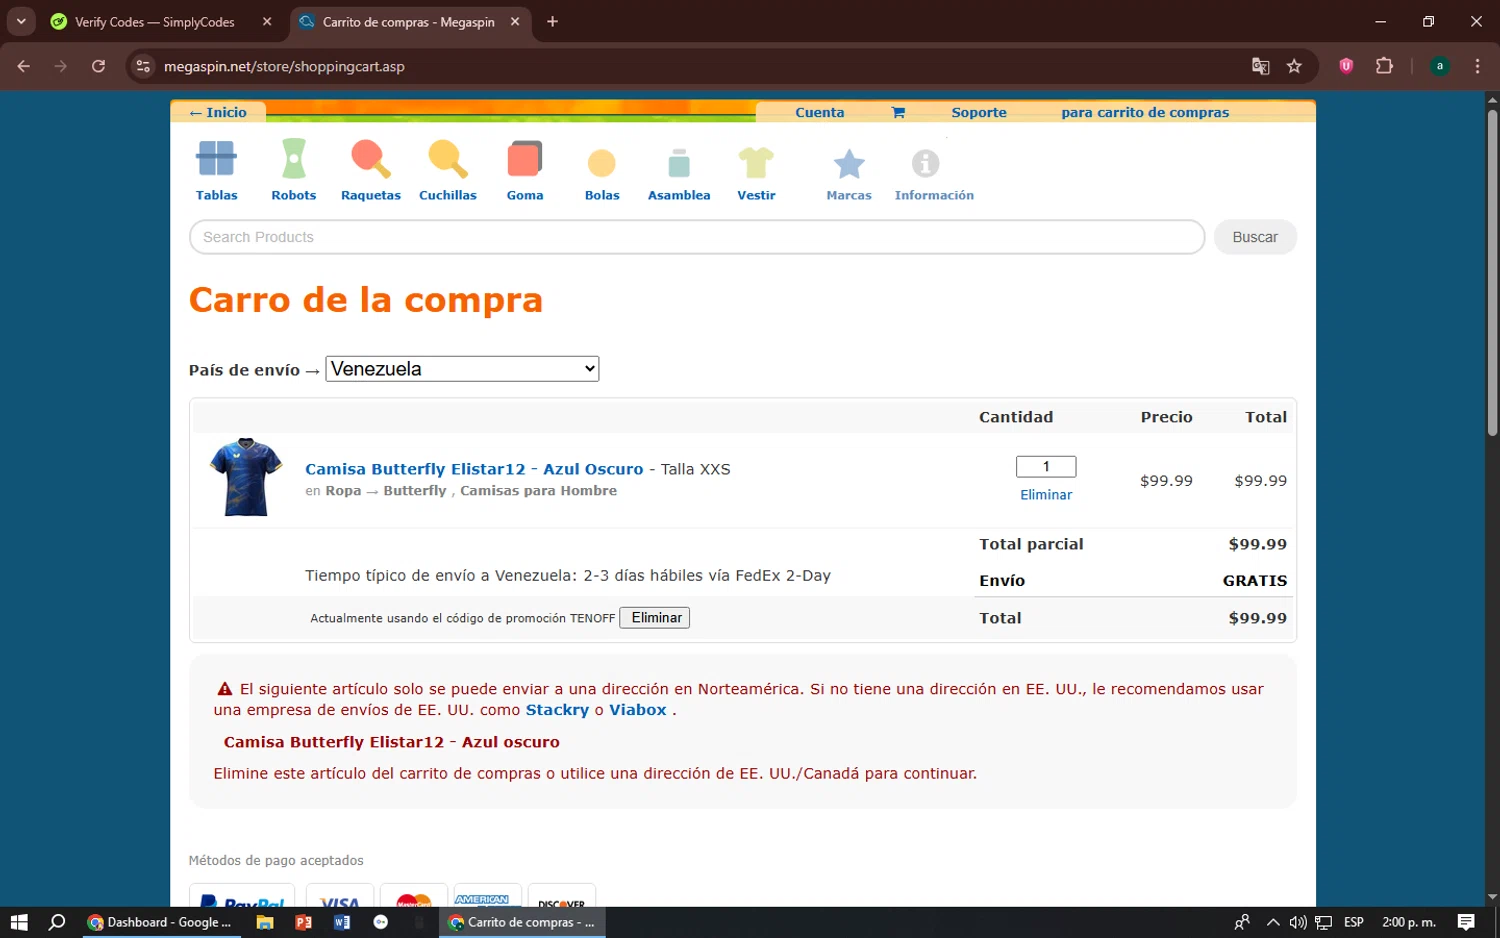Open the Viabox shipping link

coord(638,710)
